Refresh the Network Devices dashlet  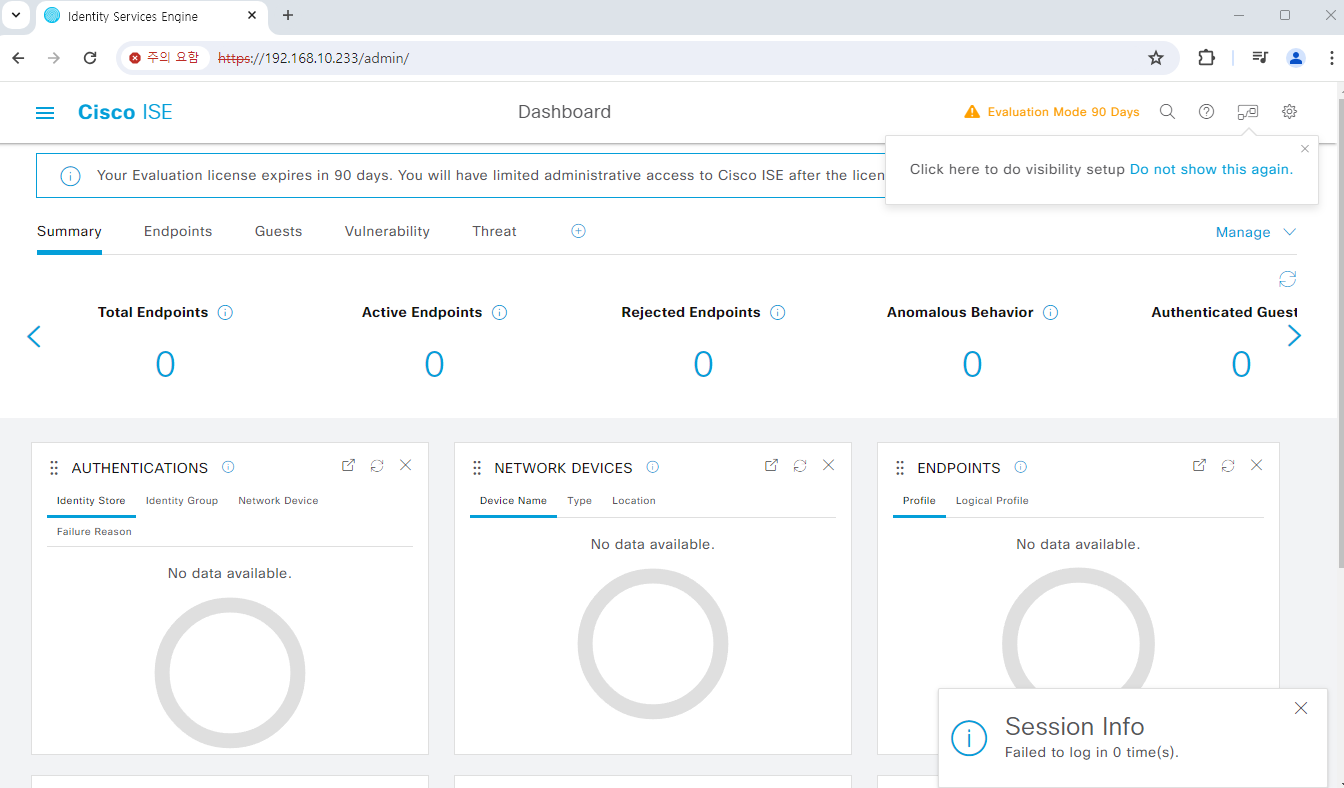800,465
